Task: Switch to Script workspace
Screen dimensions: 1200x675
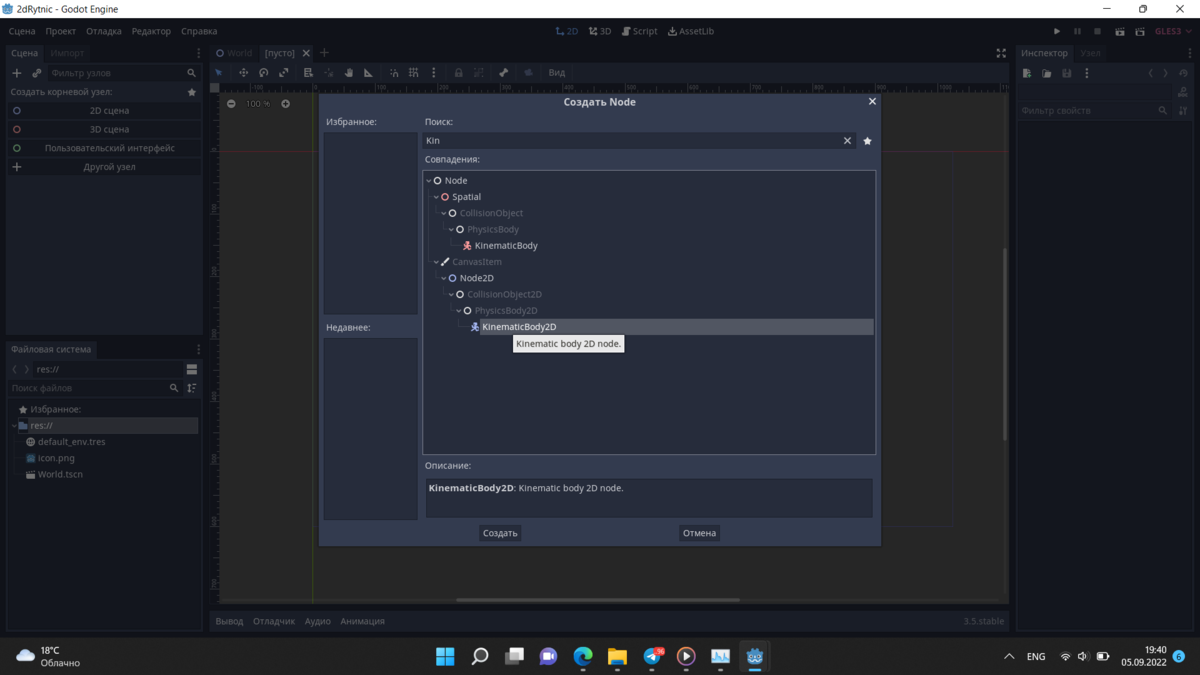Action: coord(639,32)
